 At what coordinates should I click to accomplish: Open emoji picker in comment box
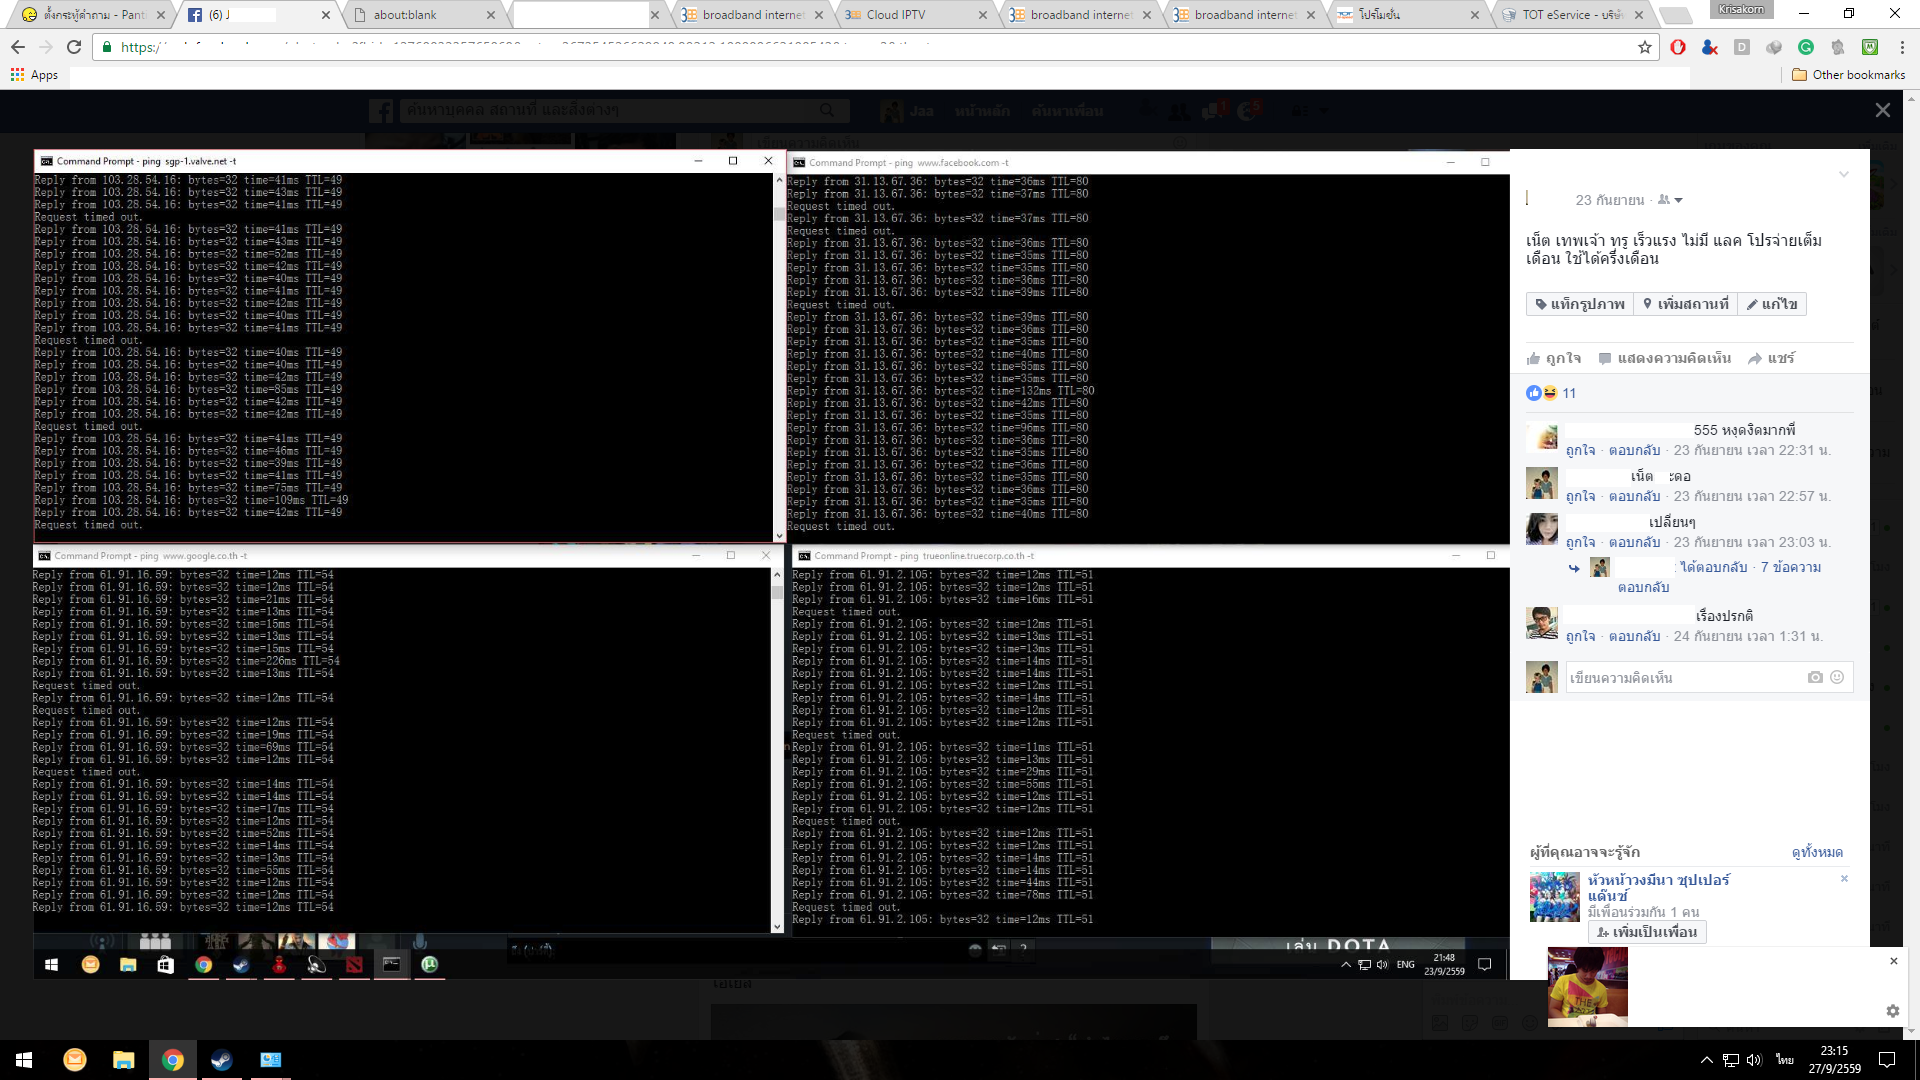click(x=1837, y=677)
